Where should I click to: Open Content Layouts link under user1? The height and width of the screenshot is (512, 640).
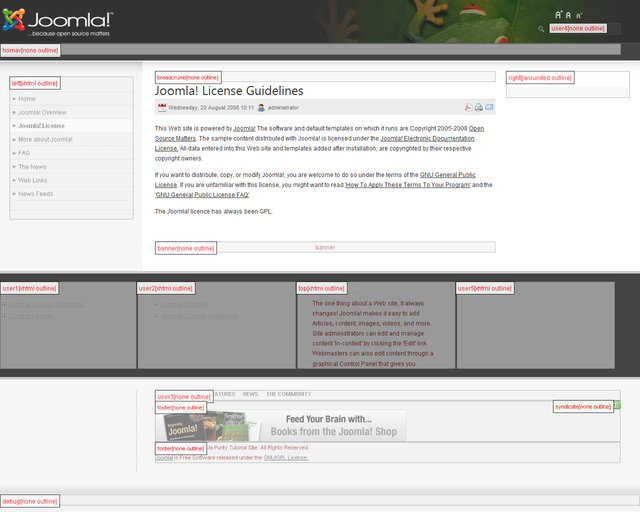pos(30,316)
